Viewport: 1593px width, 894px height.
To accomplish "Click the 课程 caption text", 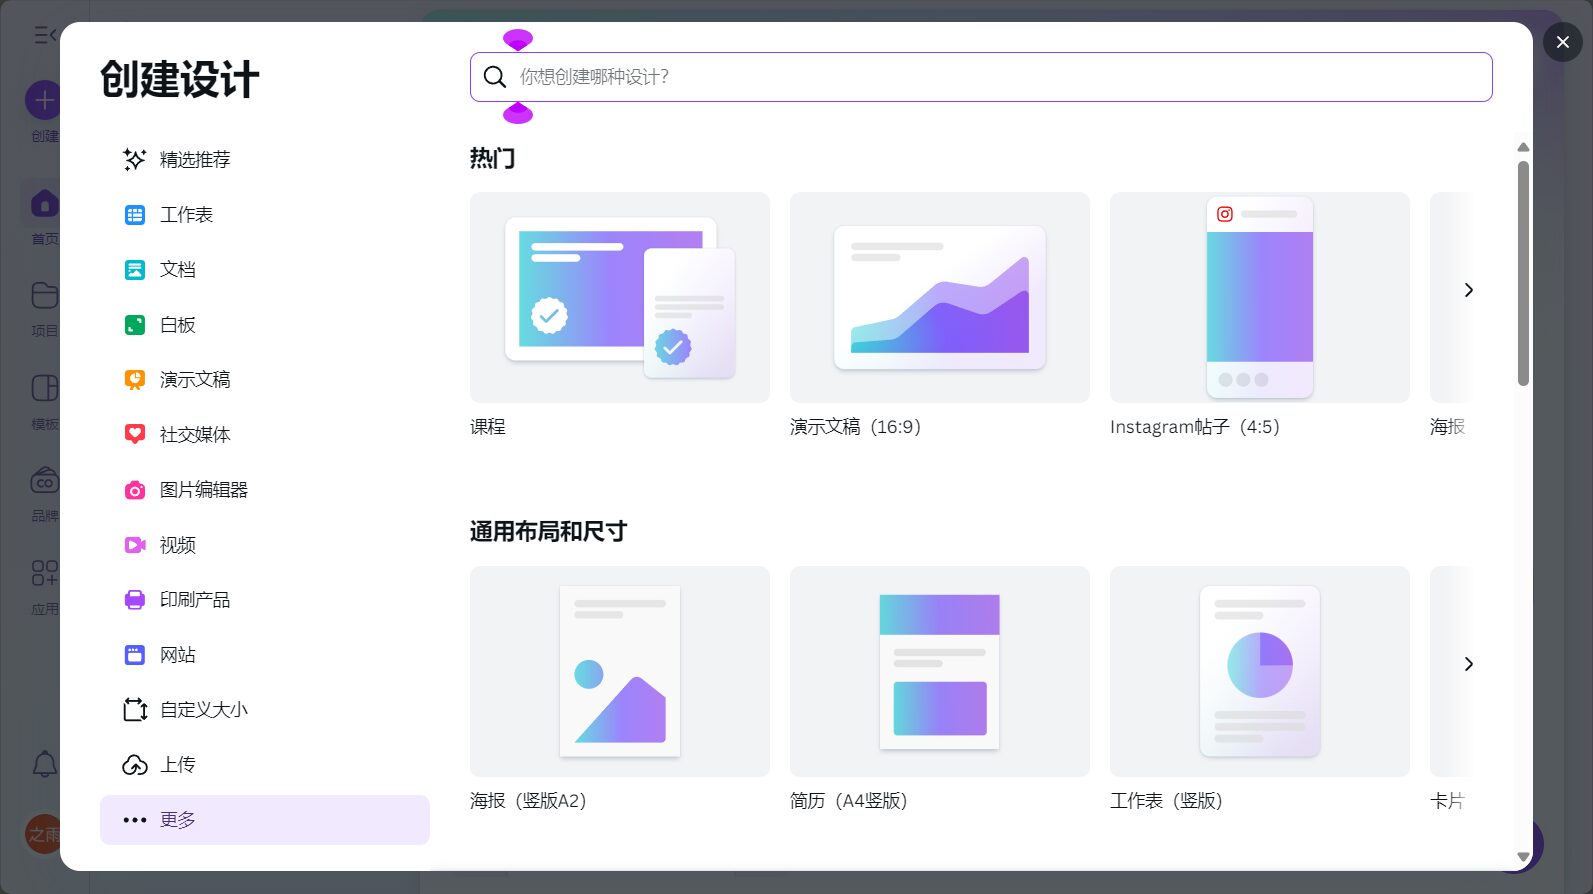I will pos(488,427).
